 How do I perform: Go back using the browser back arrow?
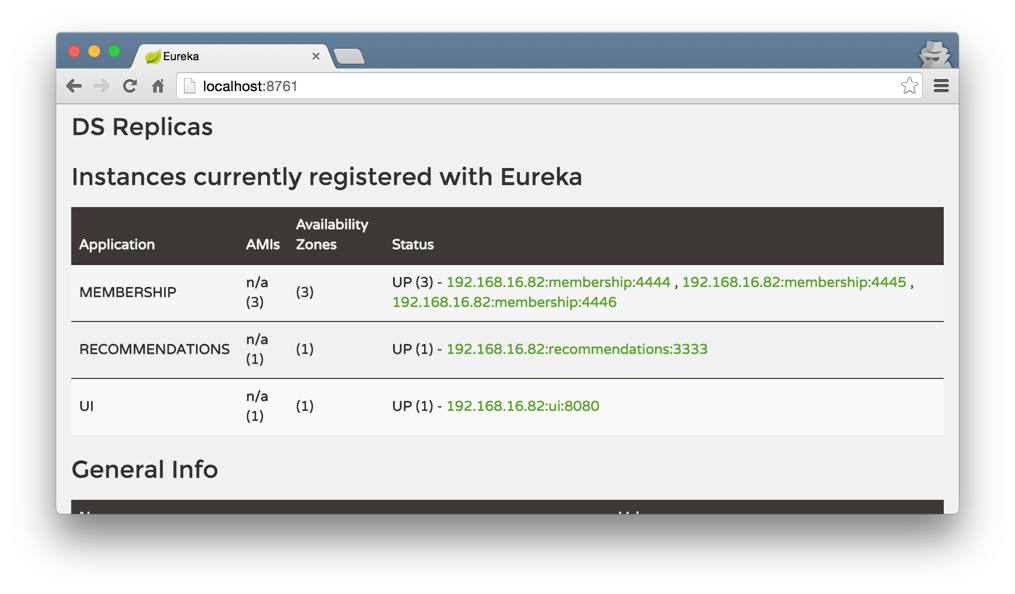(74, 86)
